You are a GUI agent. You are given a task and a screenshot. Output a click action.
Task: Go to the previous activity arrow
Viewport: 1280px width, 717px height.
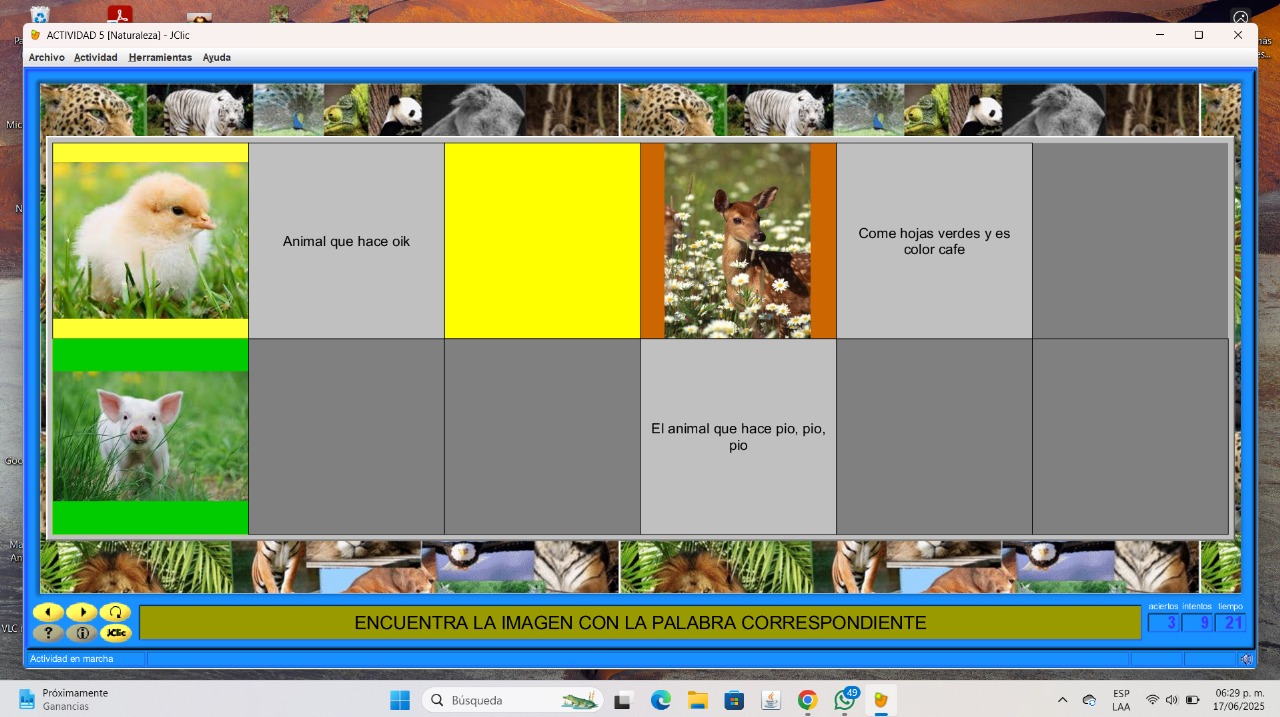click(48, 612)
